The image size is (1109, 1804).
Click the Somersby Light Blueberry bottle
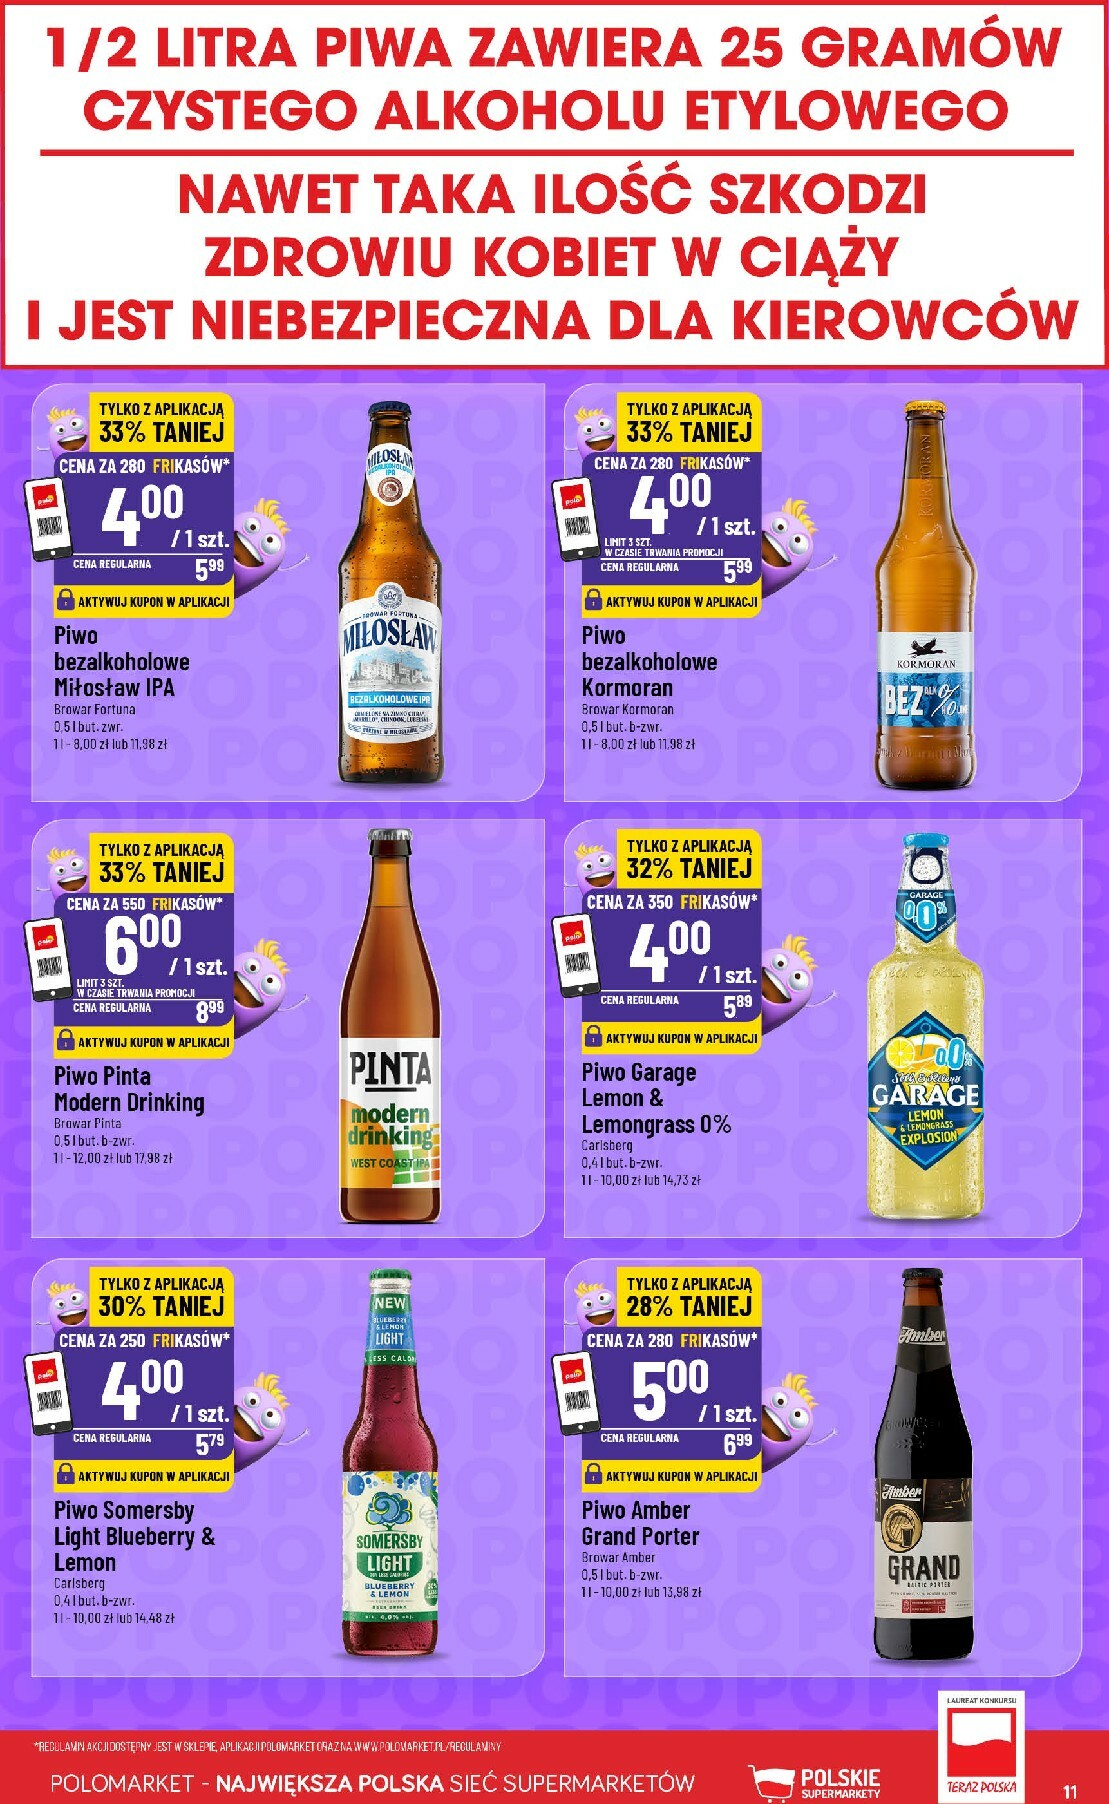pyautogui.click(x=390, y=1464)
